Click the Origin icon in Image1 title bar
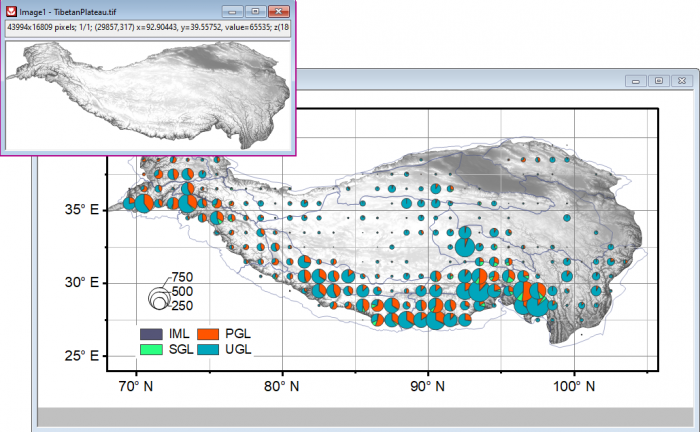The width and height of the screenshot is (700, 432). click(11, 10)
